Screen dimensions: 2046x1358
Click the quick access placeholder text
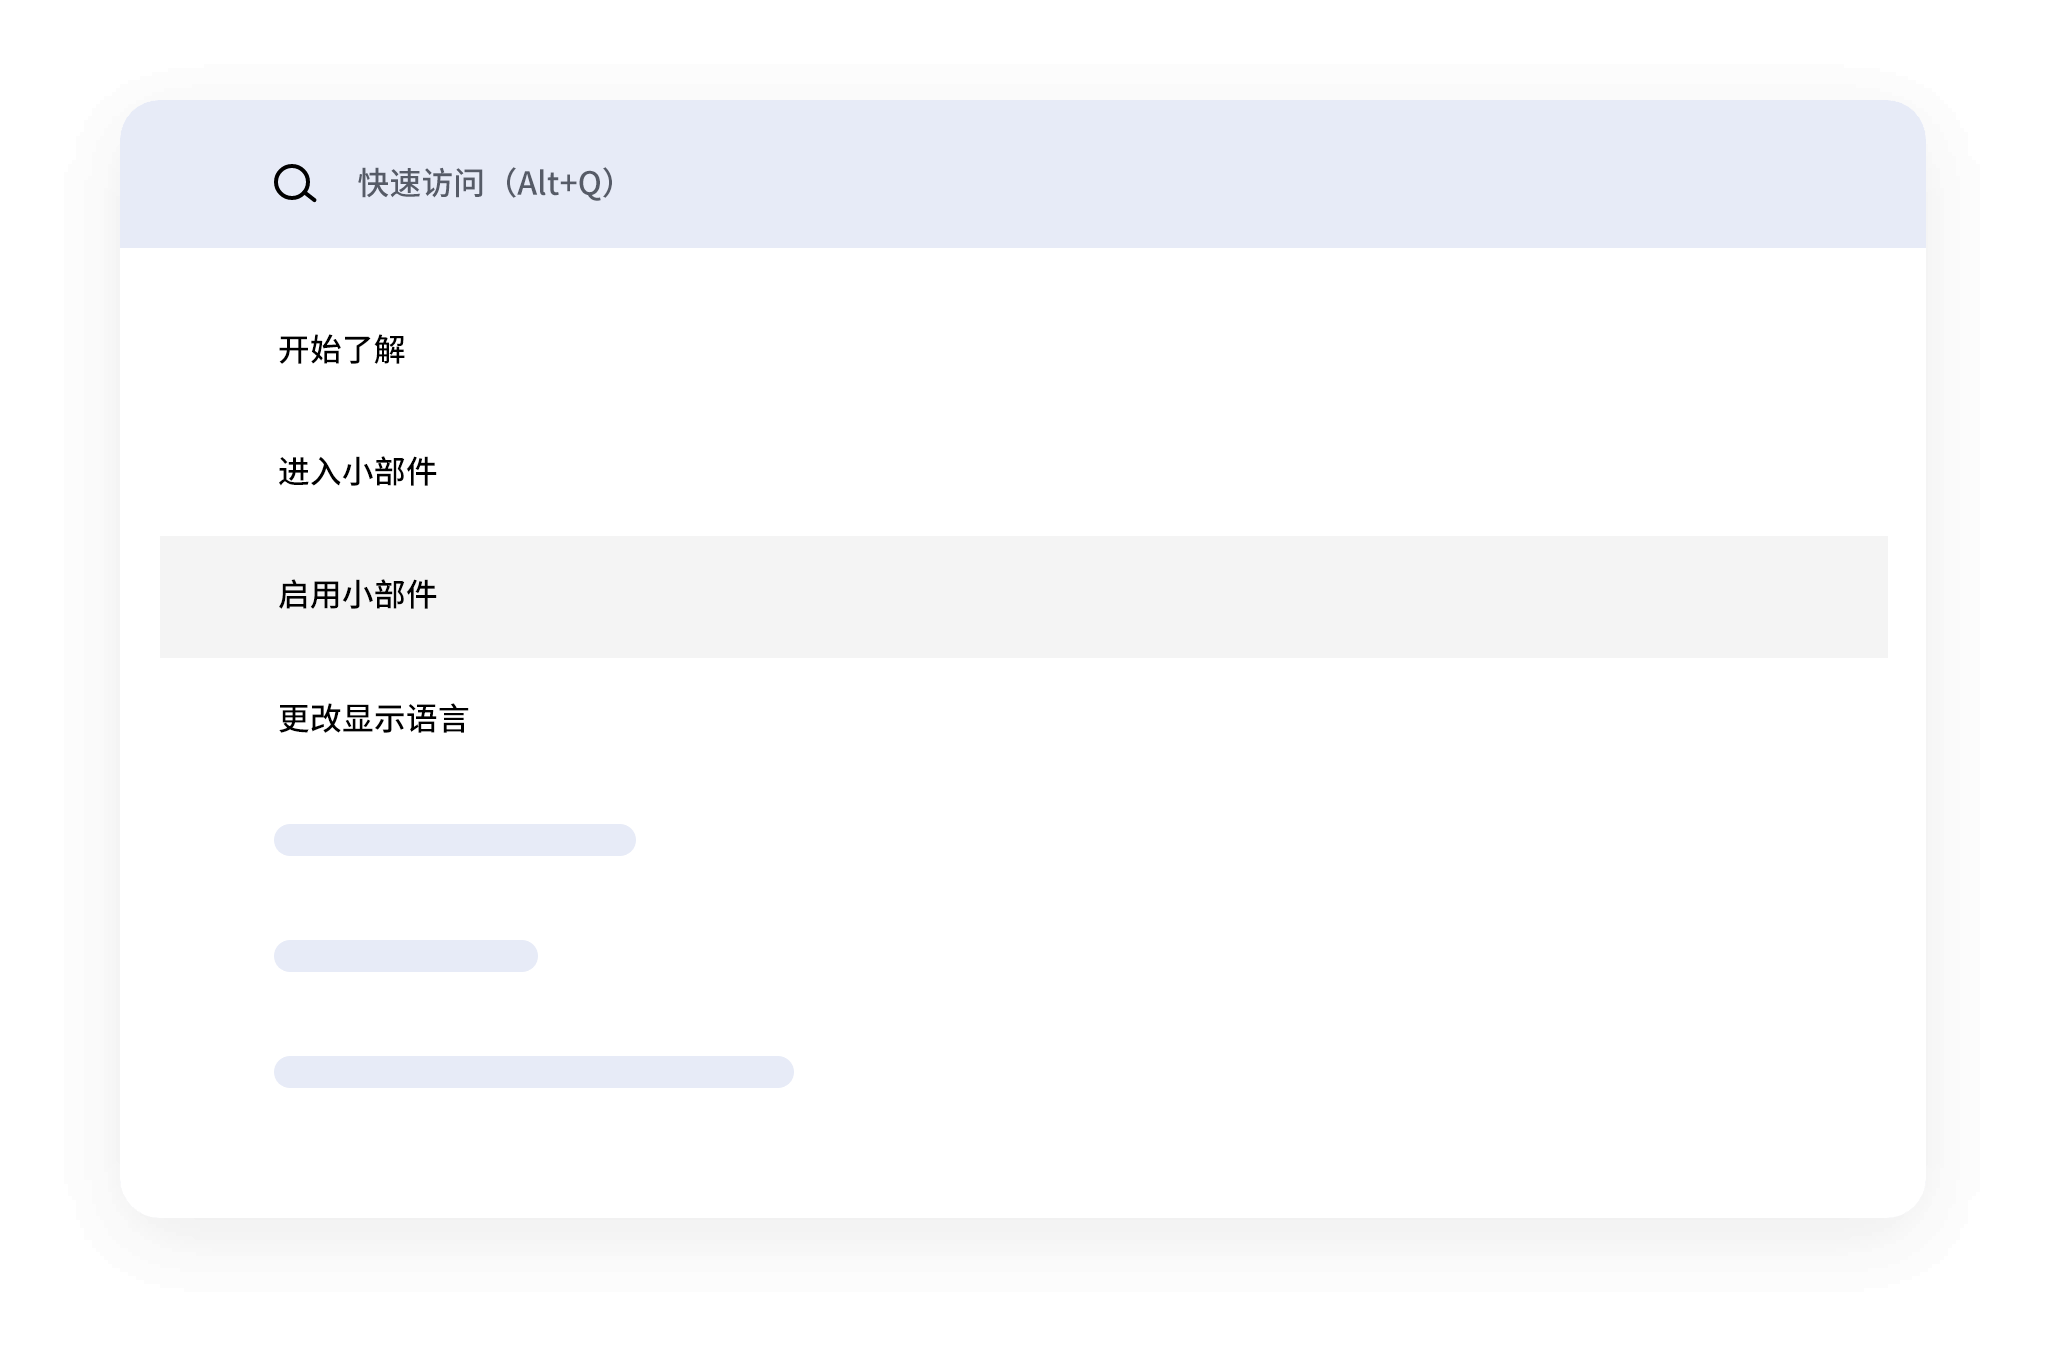(487, 183)
